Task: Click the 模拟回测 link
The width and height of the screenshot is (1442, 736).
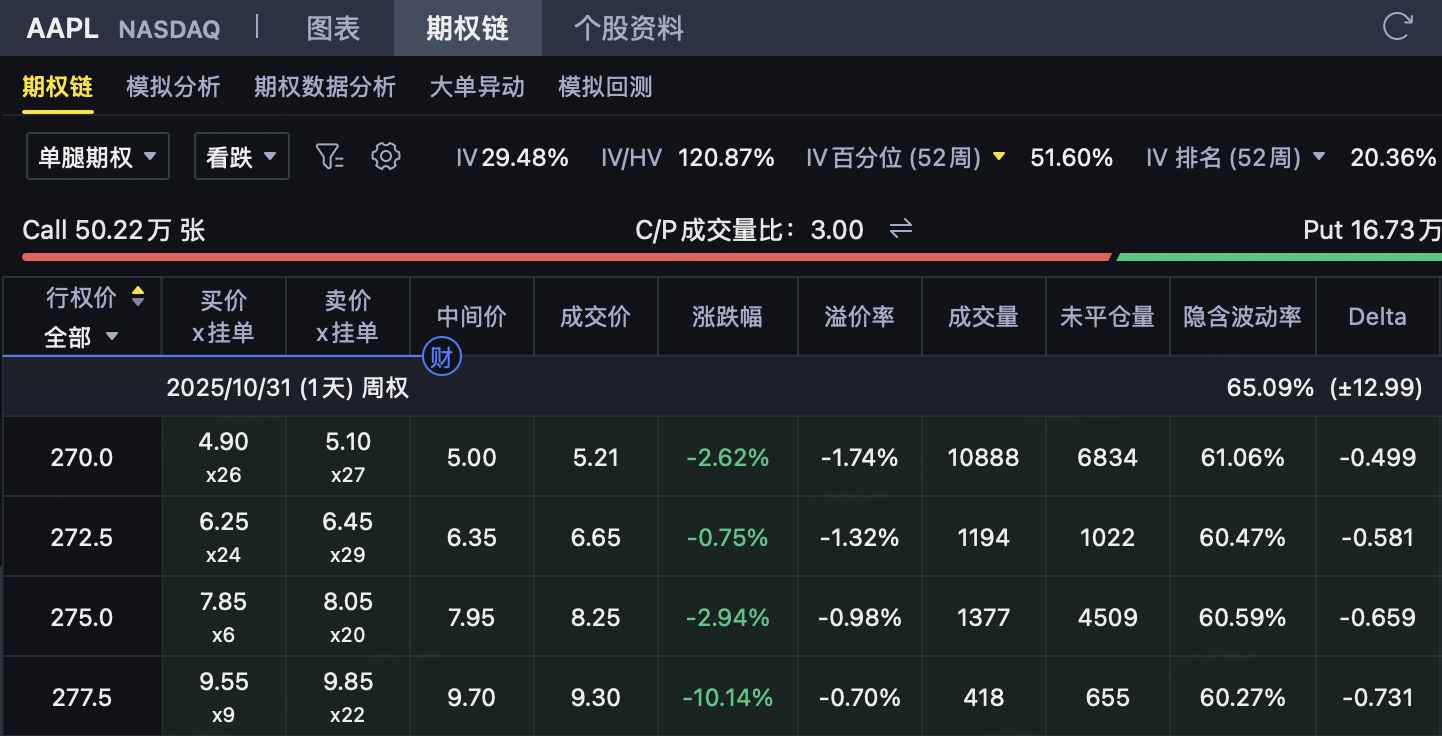Action: point(605,87)
